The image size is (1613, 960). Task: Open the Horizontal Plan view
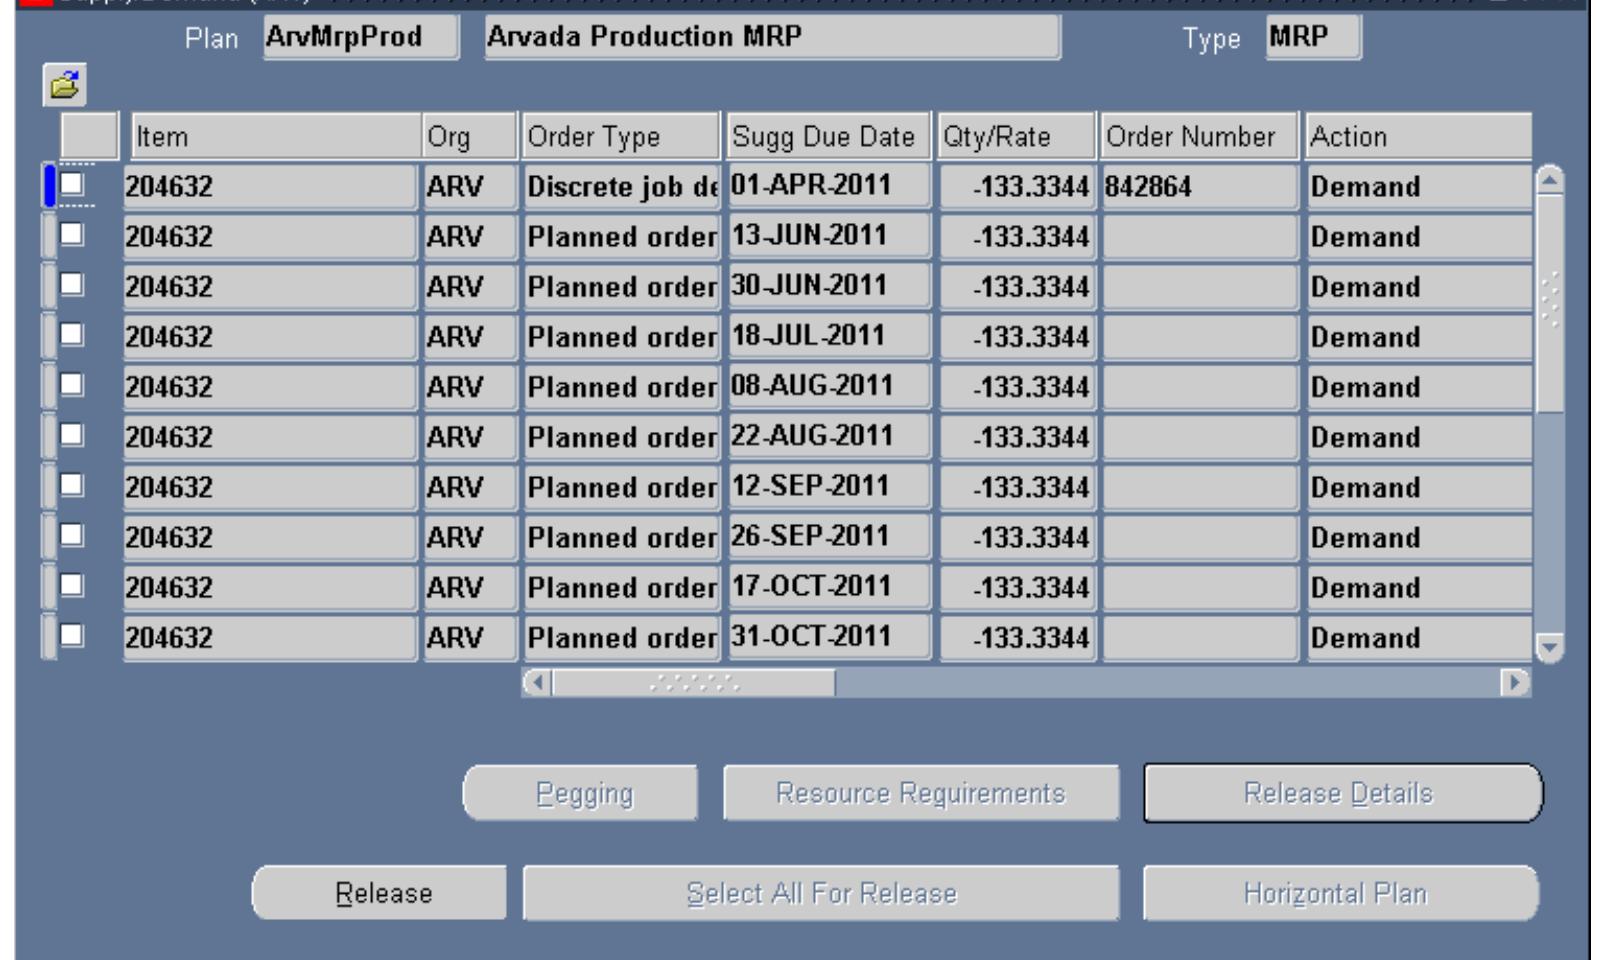pyautogui.click(x=1339, y=893)
